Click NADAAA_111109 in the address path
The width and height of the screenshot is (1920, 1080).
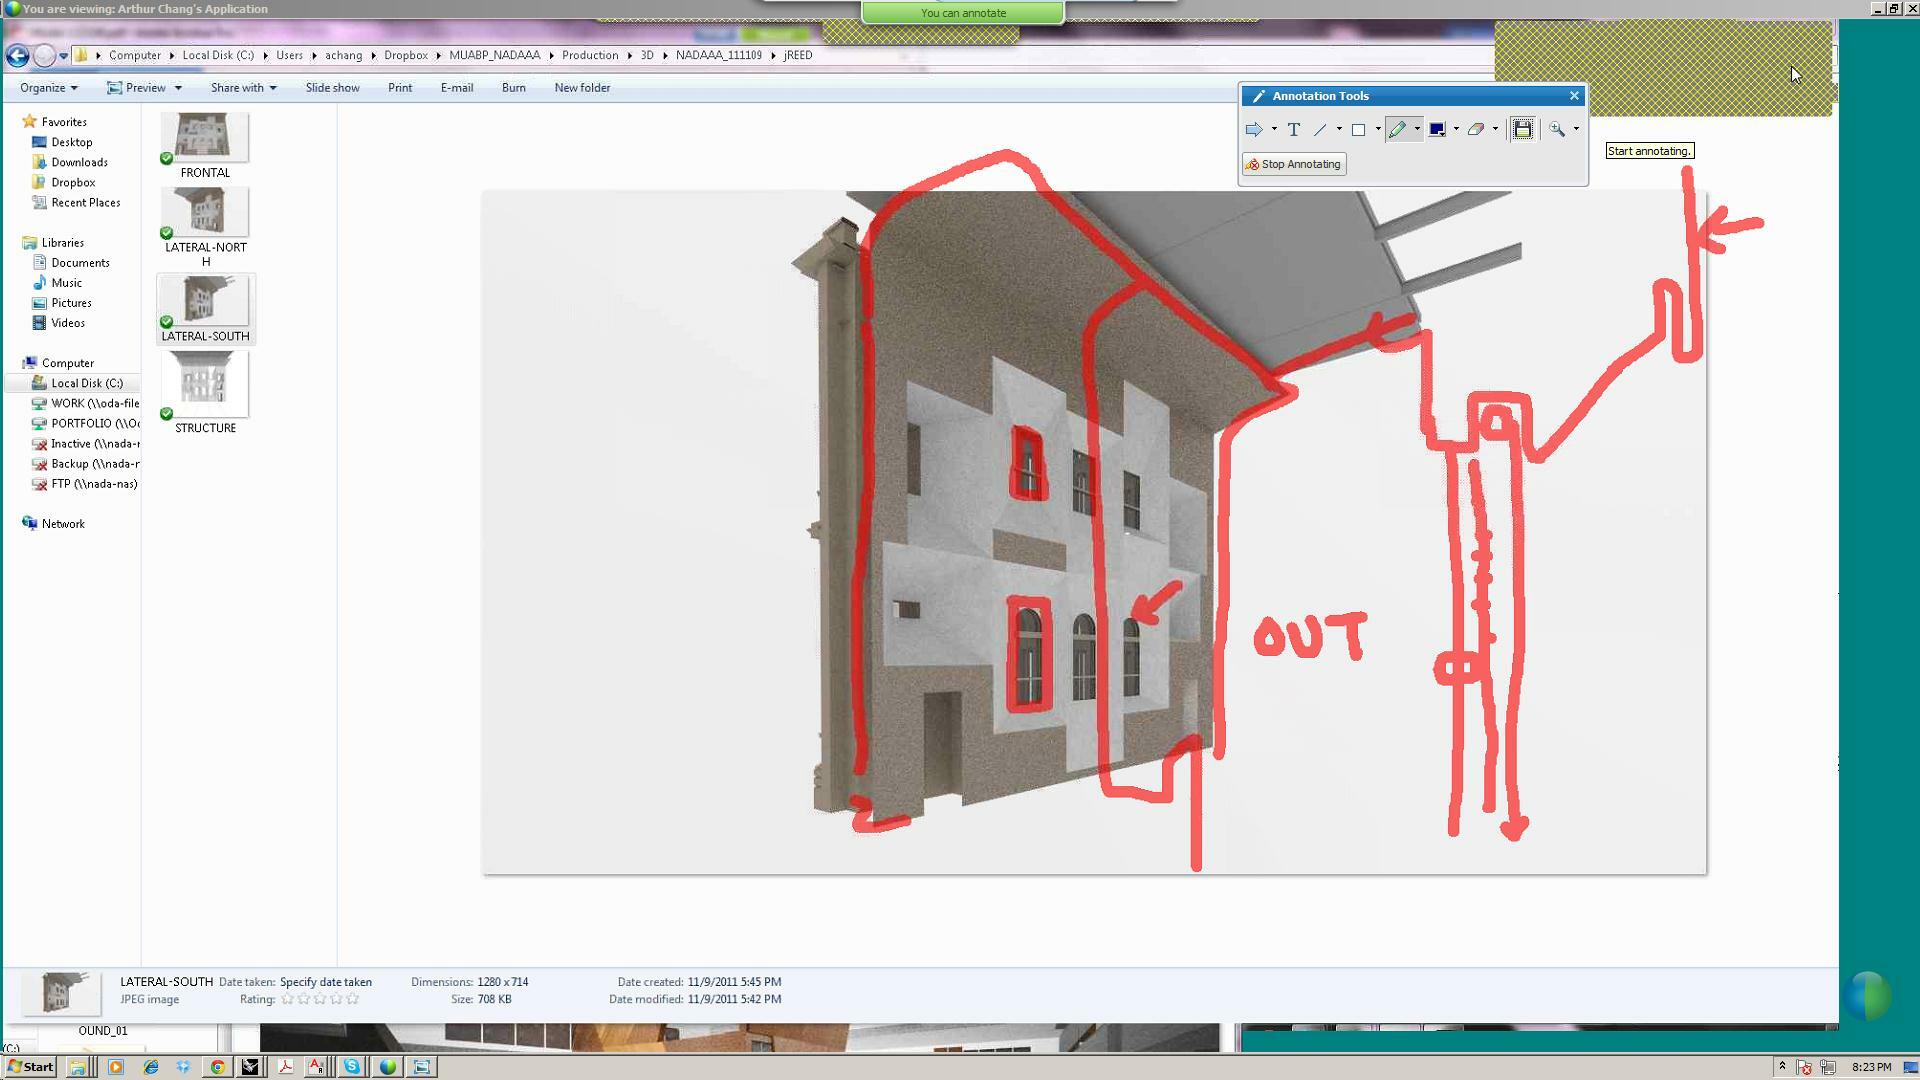(x=718, y=55)
